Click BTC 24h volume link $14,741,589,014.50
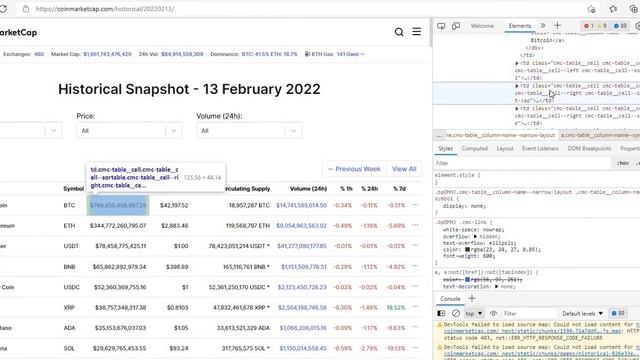Viewport: 640px width, 360px height. 301,205
